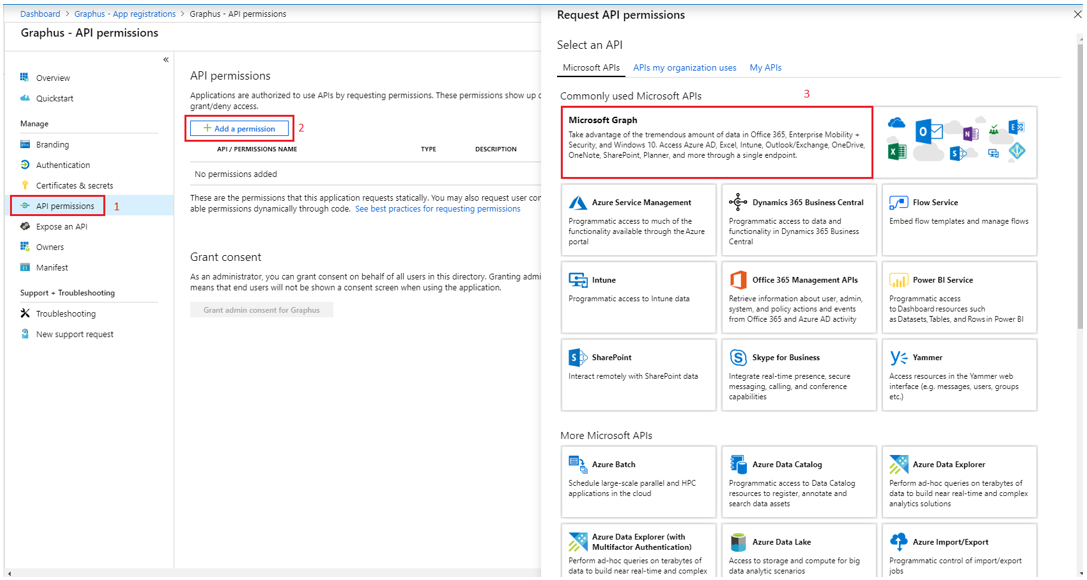The height and width of the screenshot is (580, 1087).
Task: Switch to the My APIs tab
Action: tap(765, 68)
